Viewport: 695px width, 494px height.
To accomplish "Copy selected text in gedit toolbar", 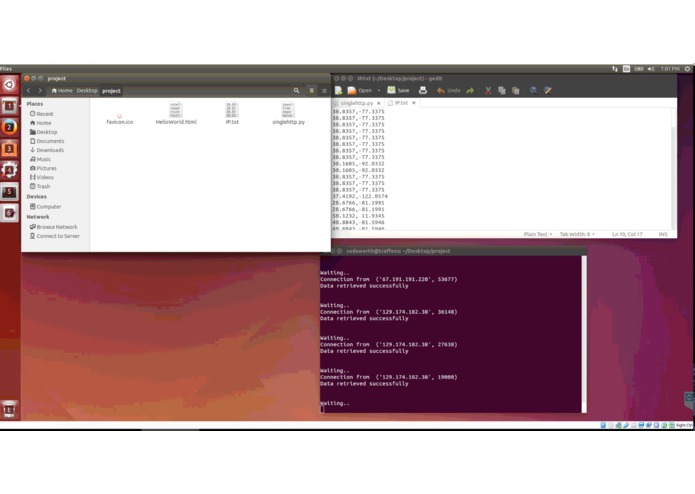I will pyautogui.click(x=502, y=90).
